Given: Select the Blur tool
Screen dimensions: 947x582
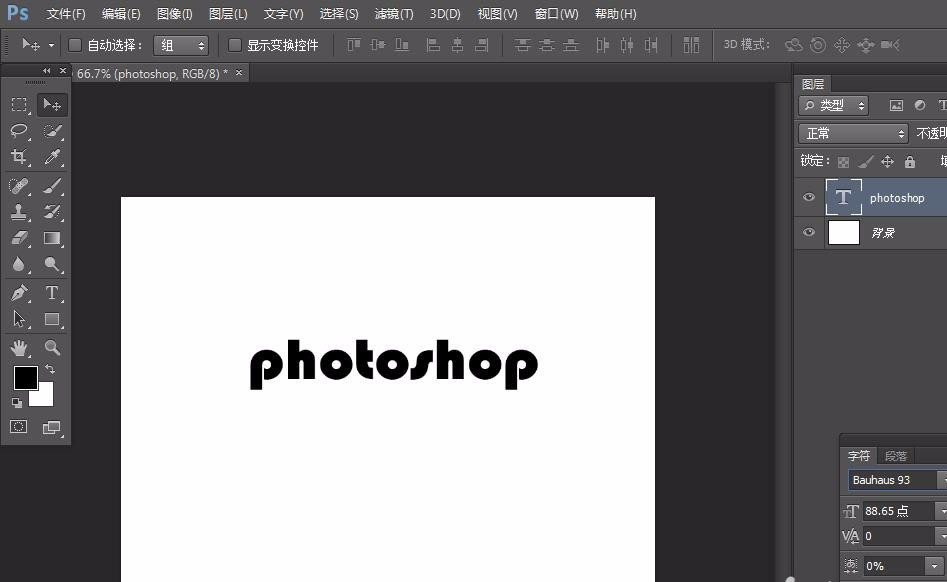Looking at the screenshot, I should click(19, 264).
